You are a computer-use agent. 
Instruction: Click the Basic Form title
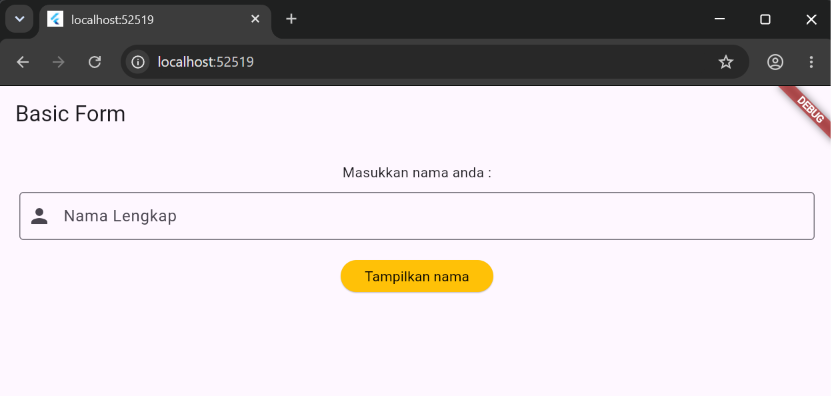coord(70,114)
